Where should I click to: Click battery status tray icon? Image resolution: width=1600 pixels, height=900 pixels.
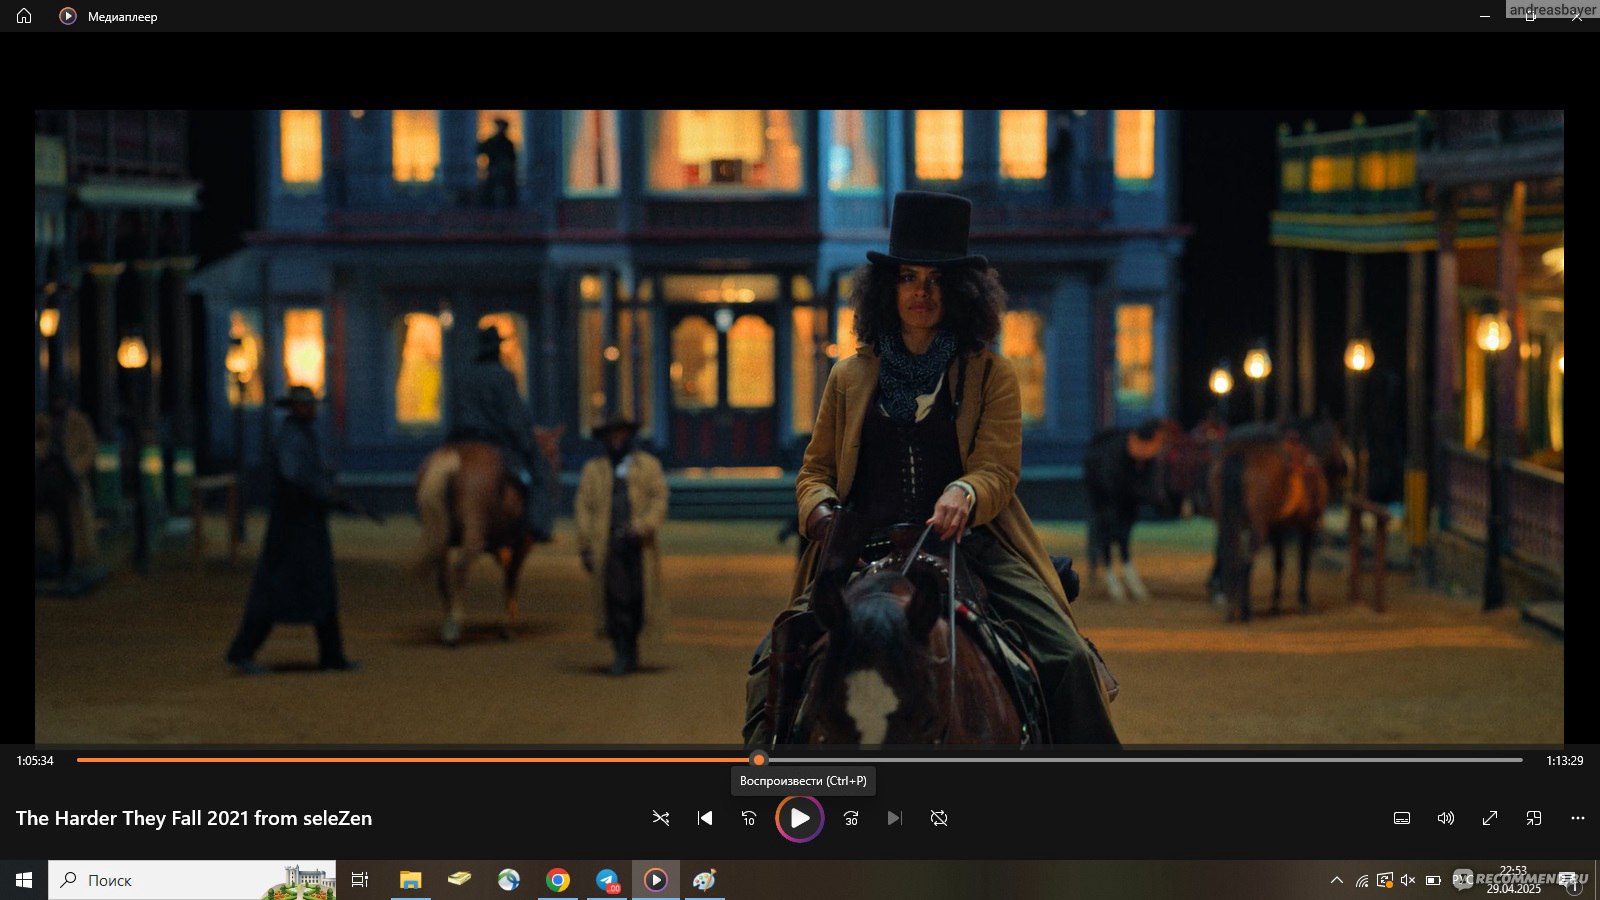click(1433, 880)
